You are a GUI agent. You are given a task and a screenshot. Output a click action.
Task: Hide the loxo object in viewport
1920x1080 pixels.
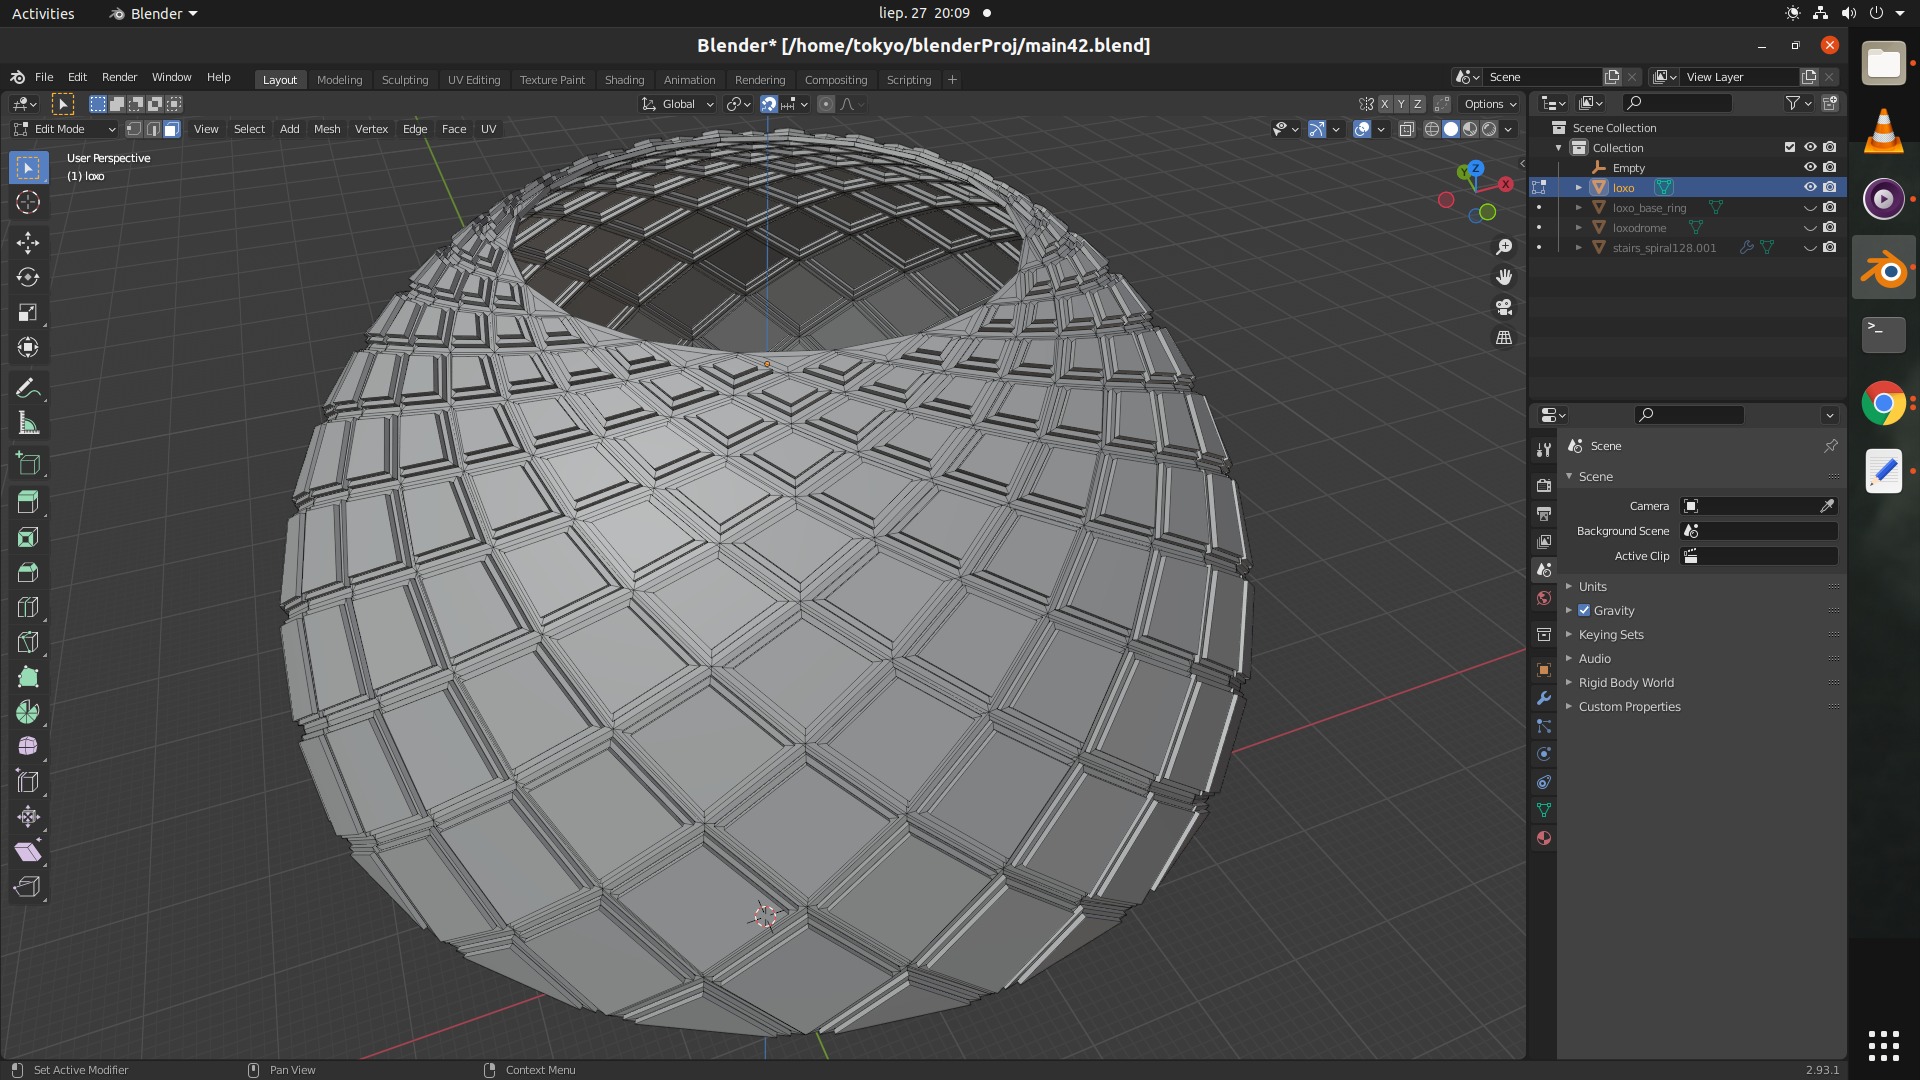[x=1810, y=187]
